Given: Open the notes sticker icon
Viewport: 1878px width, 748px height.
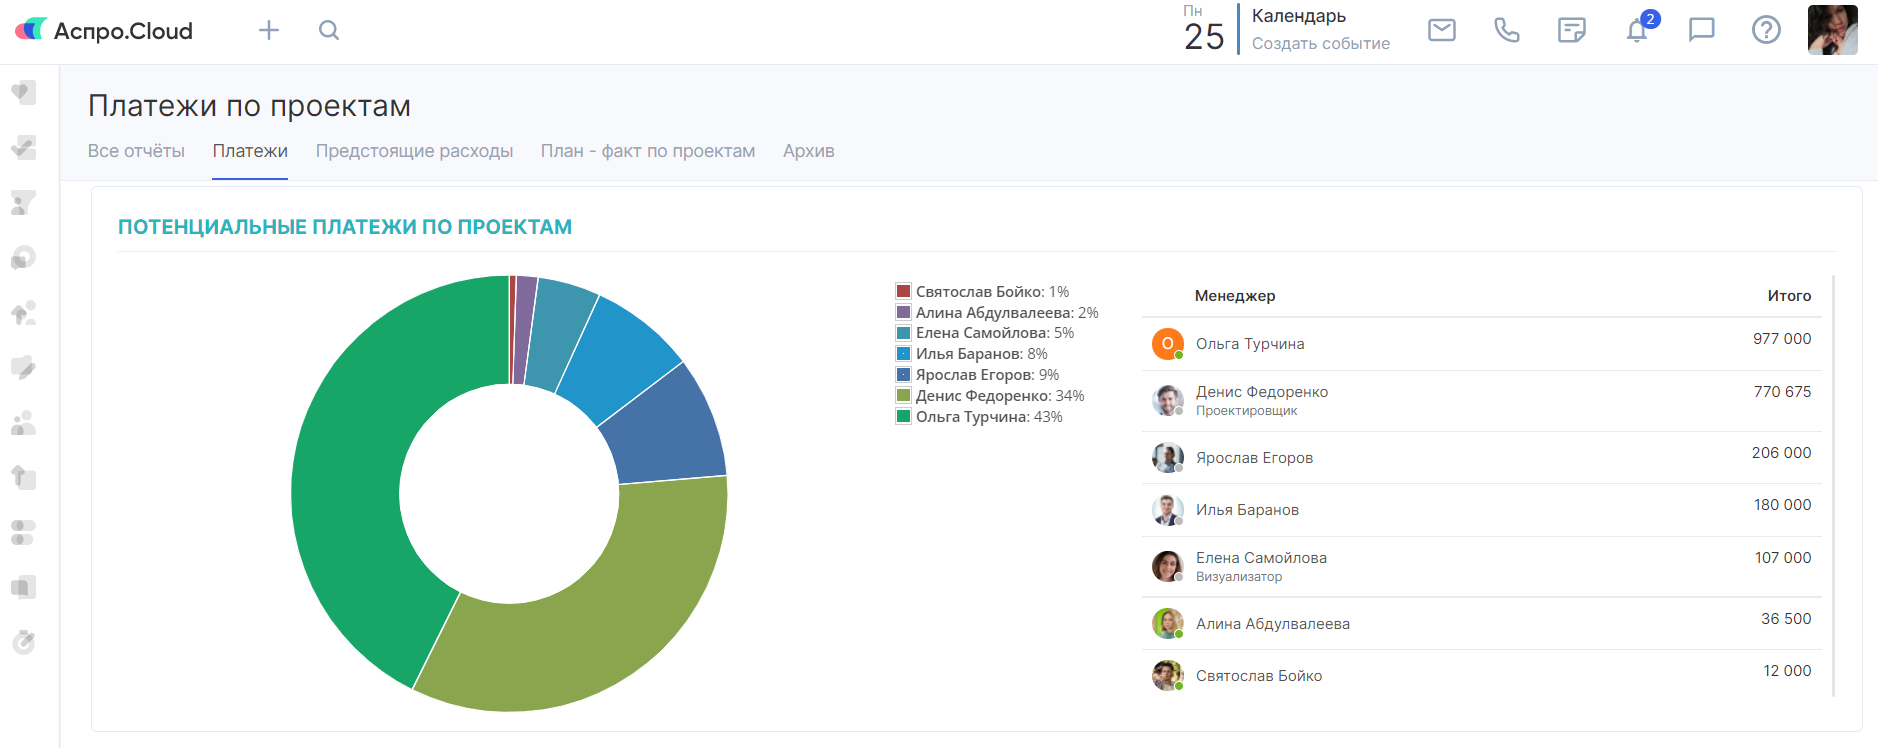Looking at the screenshot, I should [1571, 30].
